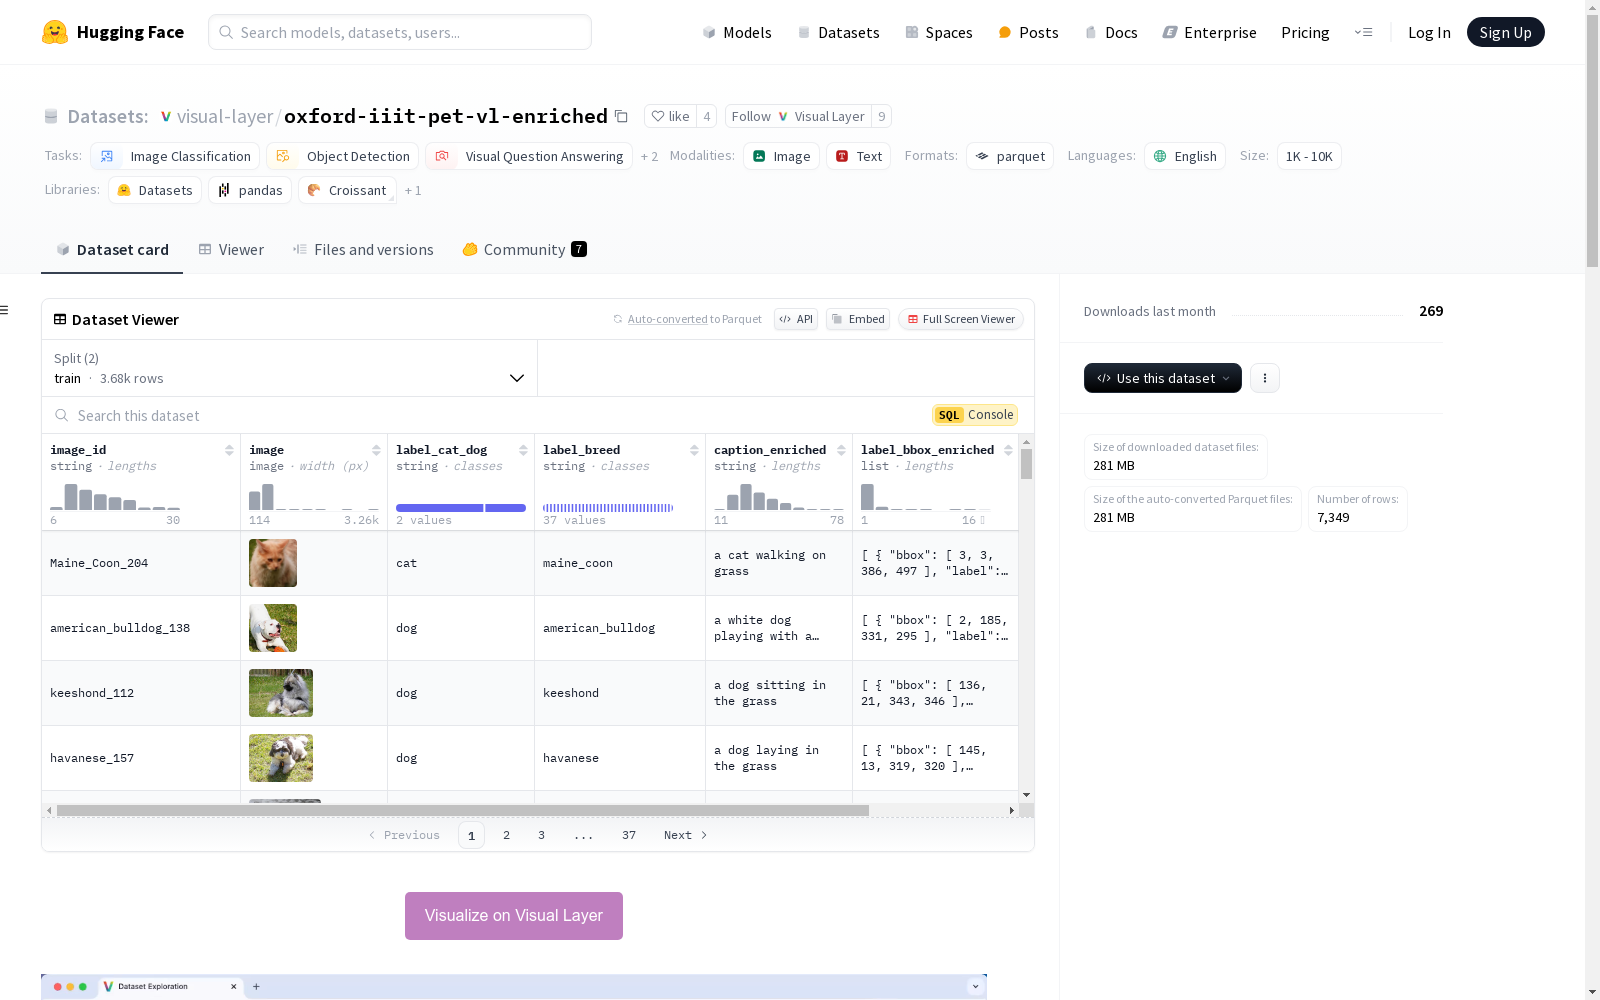Sort the image column

tap(376, 450)
